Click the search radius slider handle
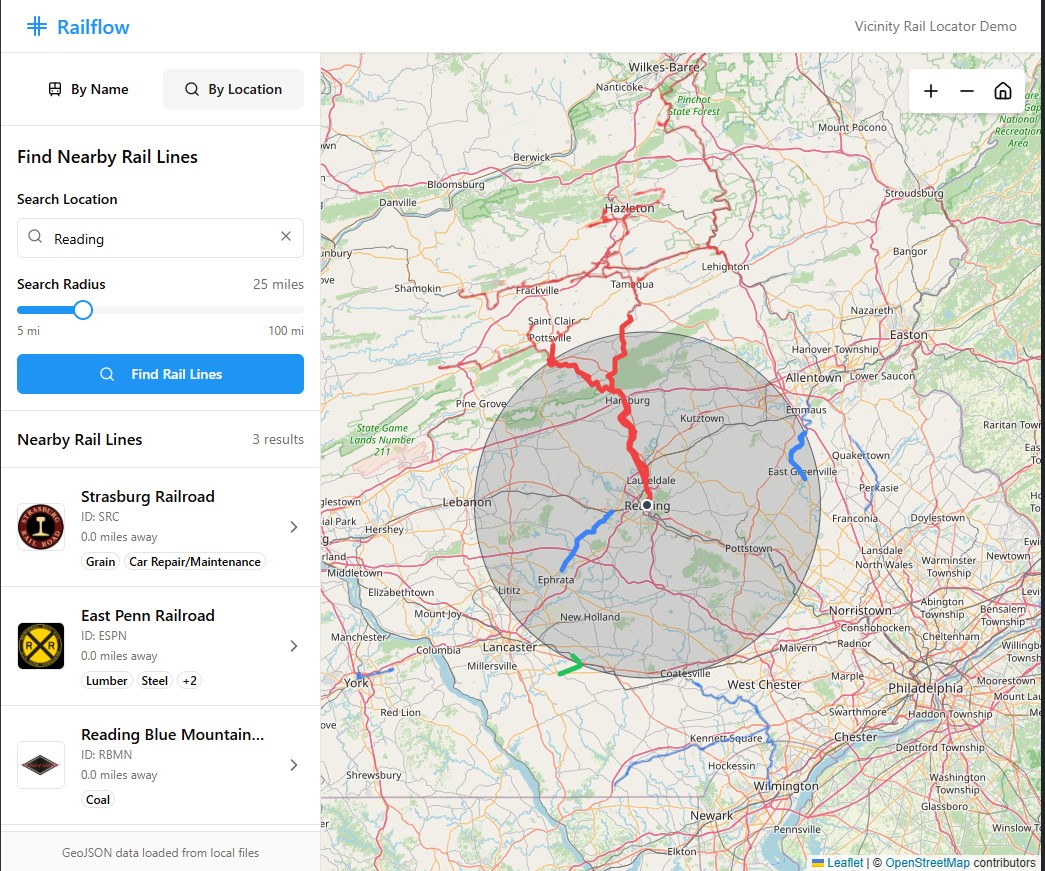The width and height of the screenshot is (1045, 871). [x=83, y=310]
